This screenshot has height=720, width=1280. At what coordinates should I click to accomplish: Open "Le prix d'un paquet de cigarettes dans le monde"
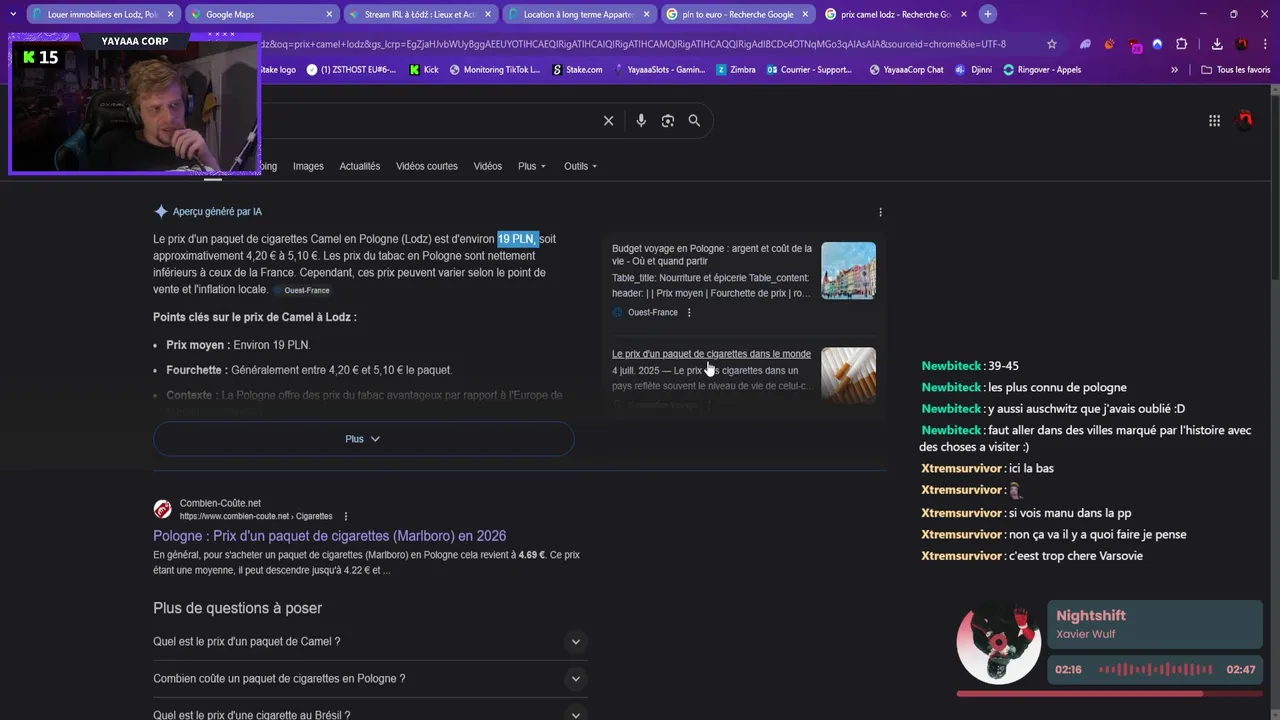click(x=711, y=354)
